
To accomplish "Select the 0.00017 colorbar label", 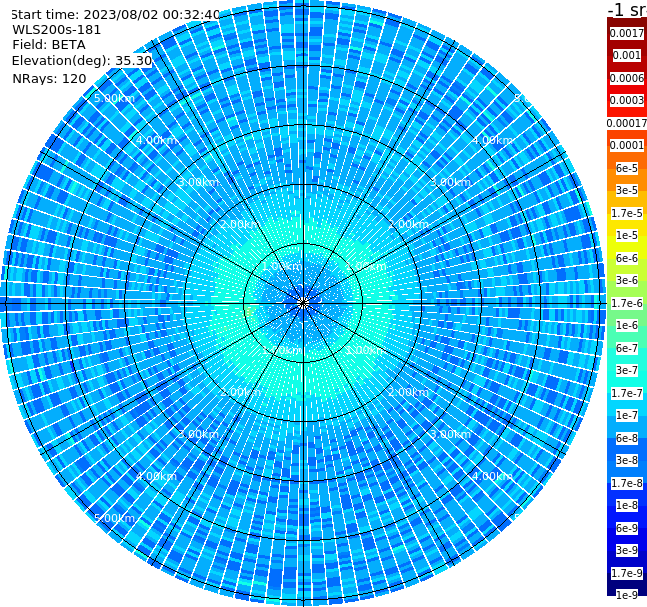I will [627, 123].
